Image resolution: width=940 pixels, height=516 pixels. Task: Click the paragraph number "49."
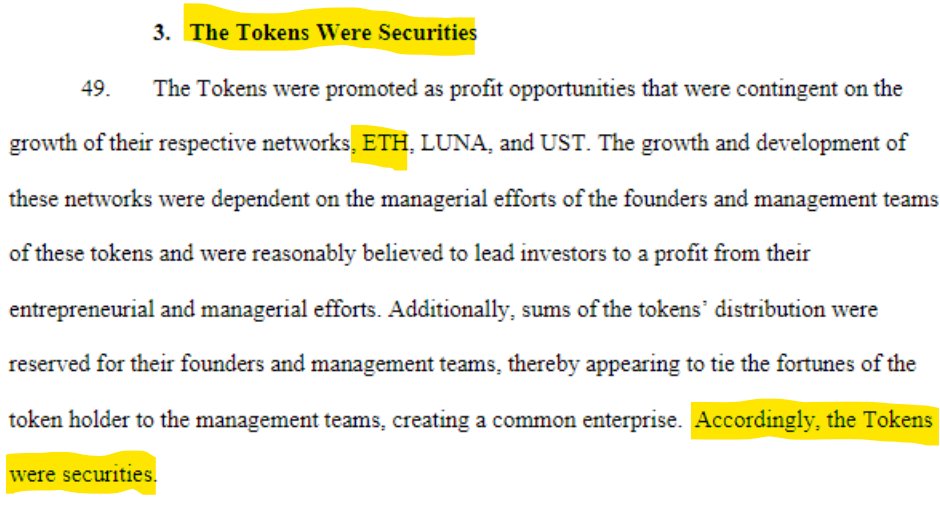pos(97,88)
